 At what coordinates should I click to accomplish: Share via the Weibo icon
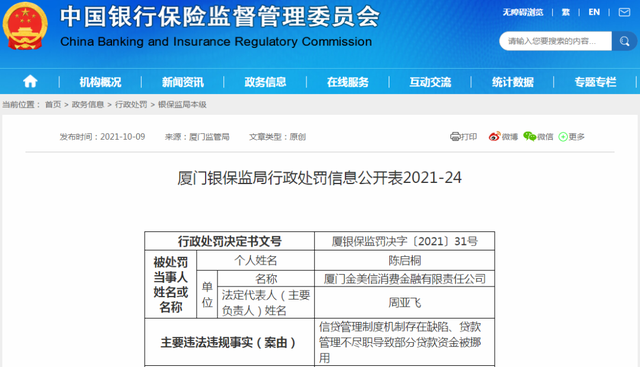coord(494,136)
